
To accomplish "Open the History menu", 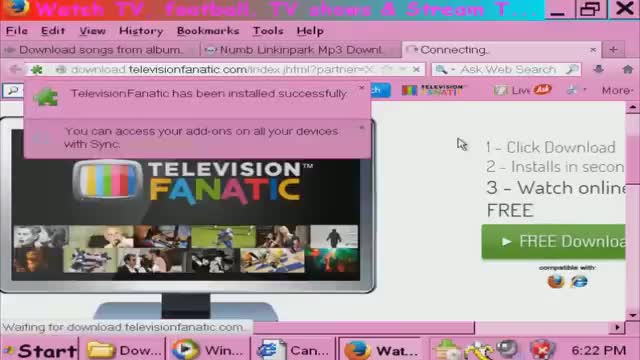I will (x=141, y=31).
